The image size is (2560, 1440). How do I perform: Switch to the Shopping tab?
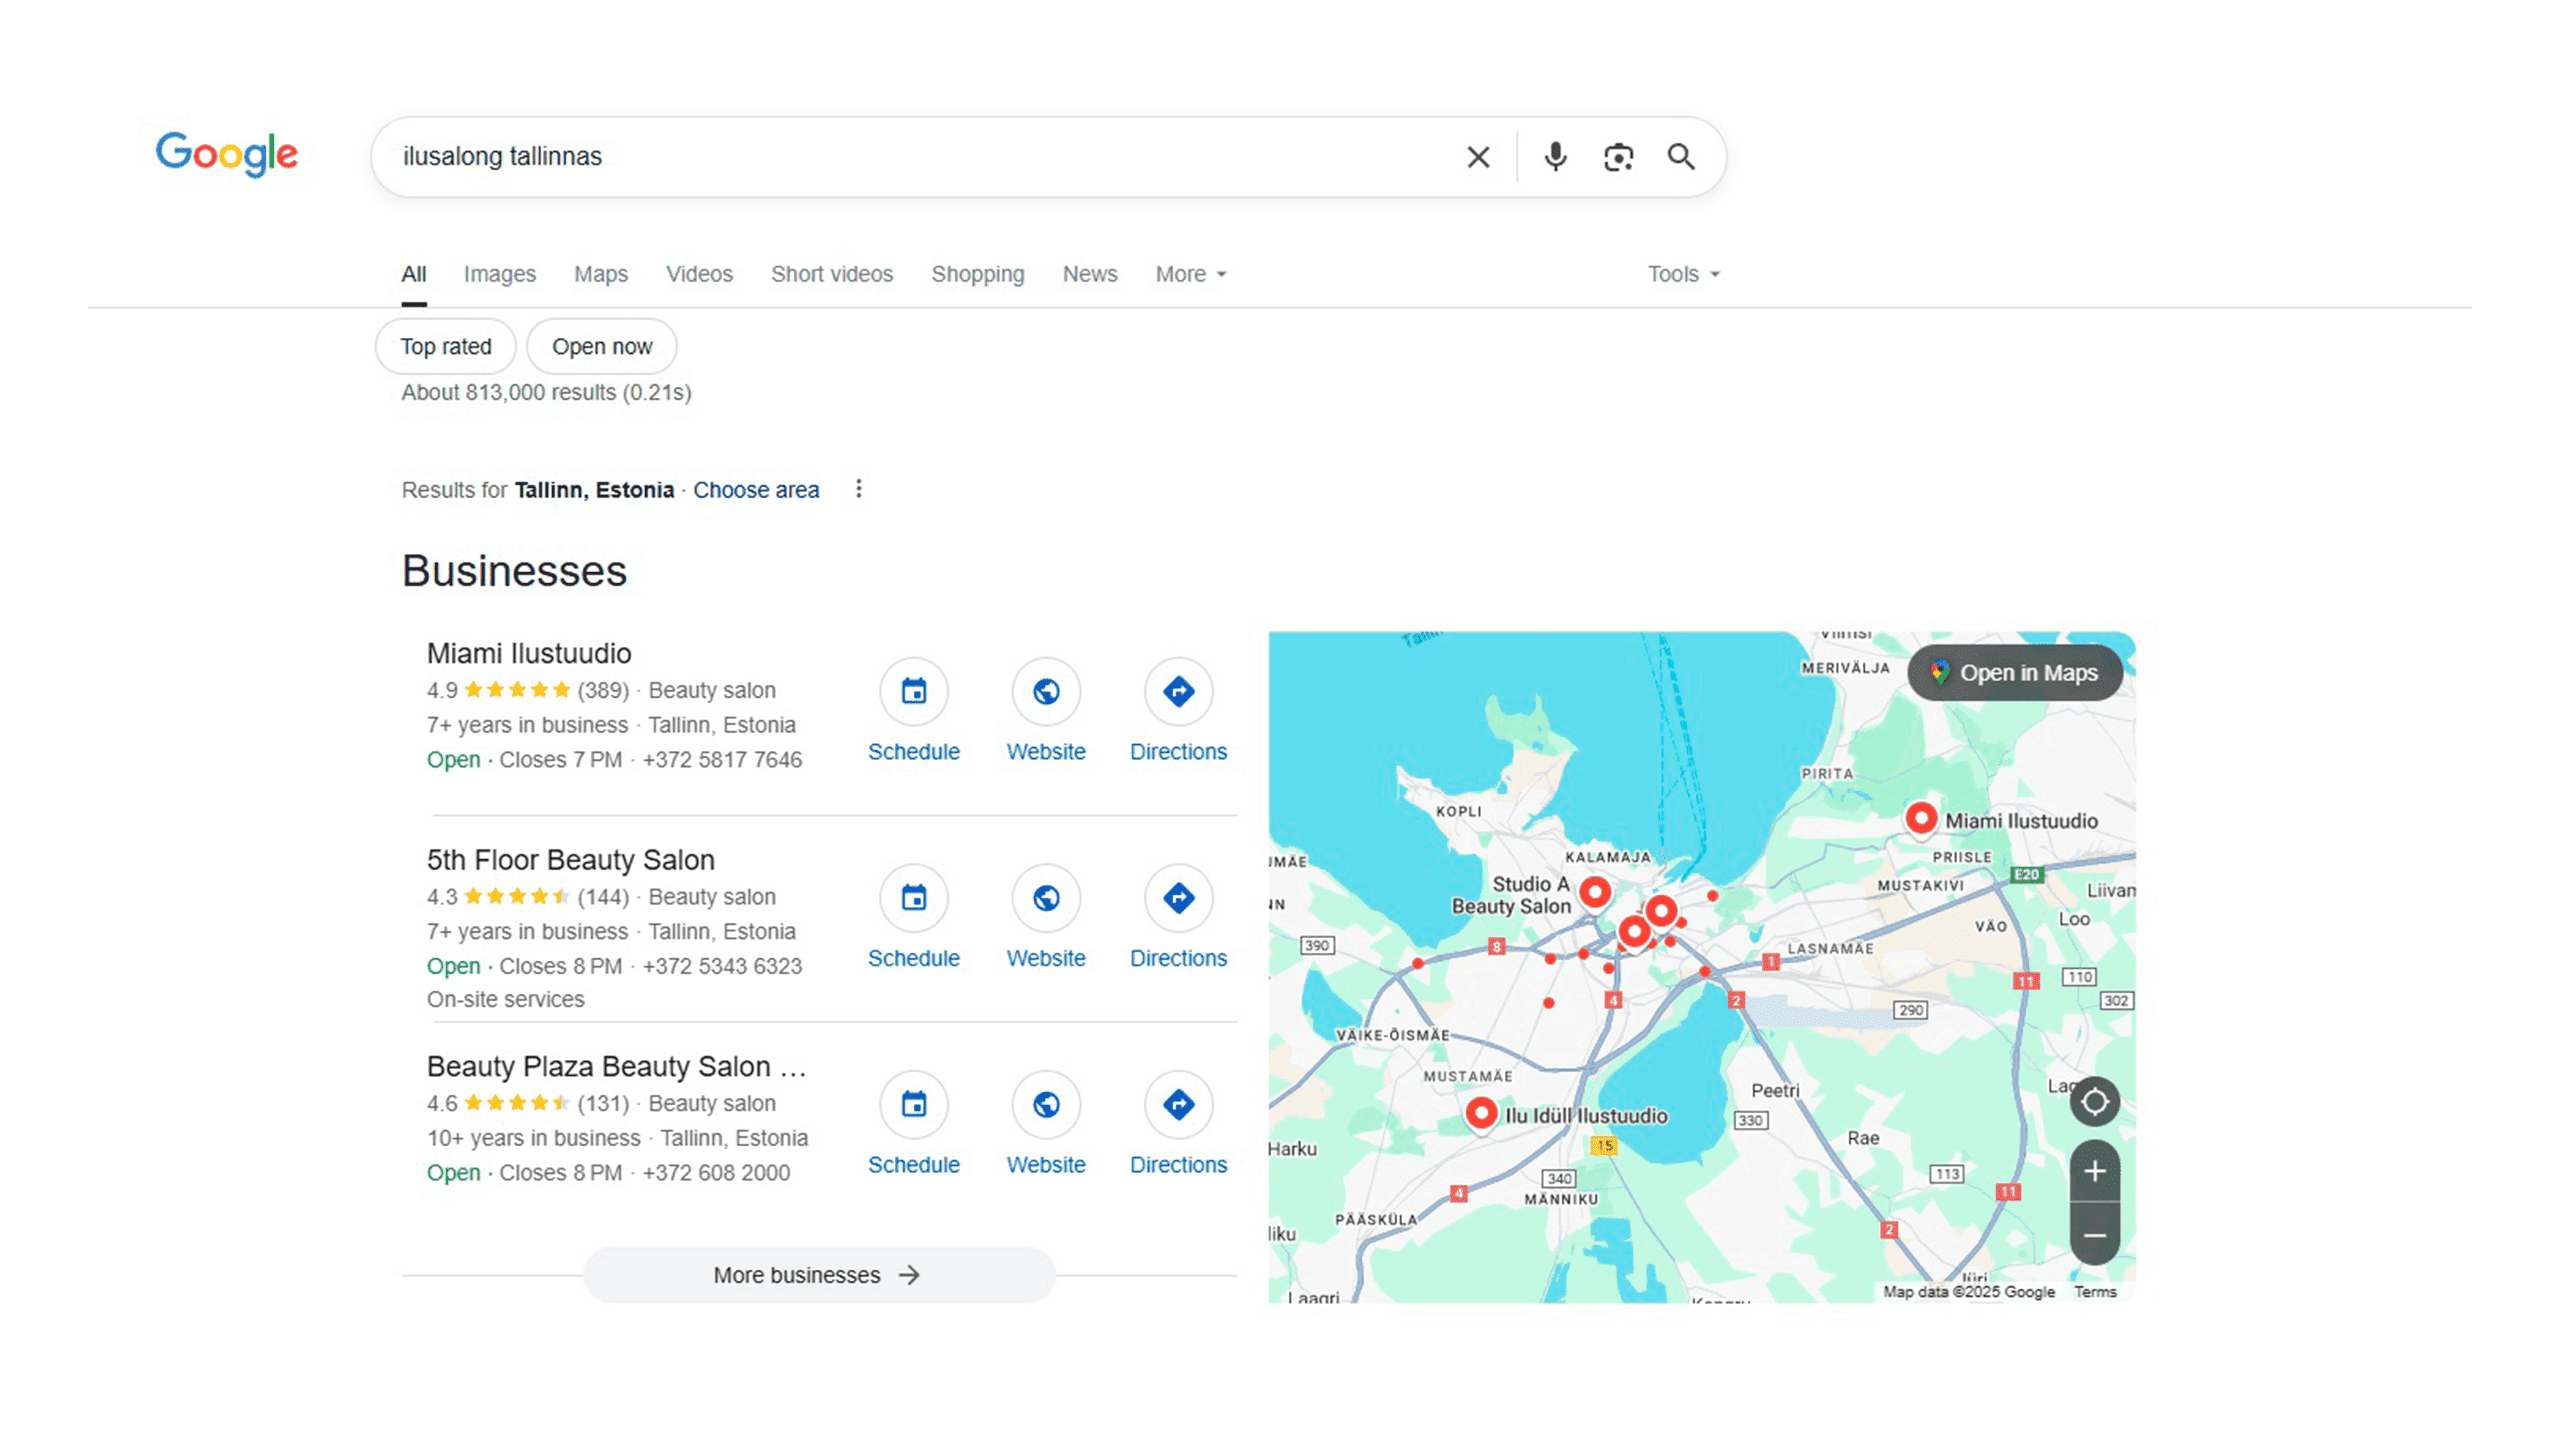(x=977, y=273)
